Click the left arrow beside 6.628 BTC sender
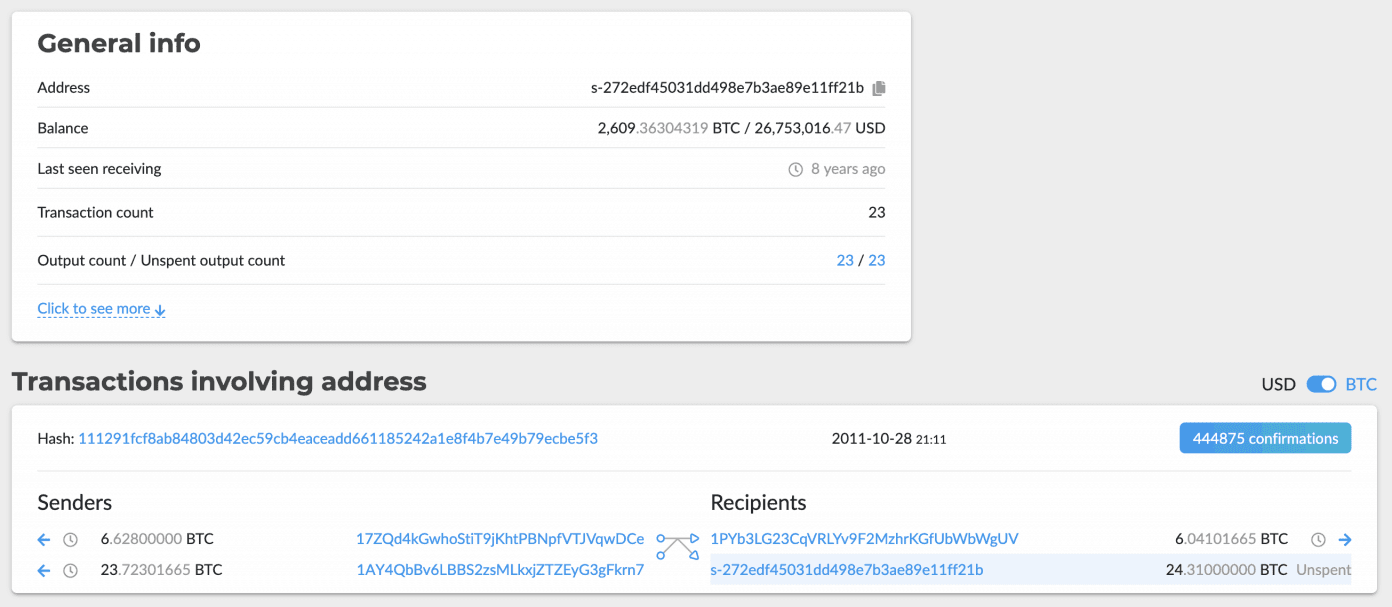The height and width of the screenshot is (607, 1392). pos(44,540)
